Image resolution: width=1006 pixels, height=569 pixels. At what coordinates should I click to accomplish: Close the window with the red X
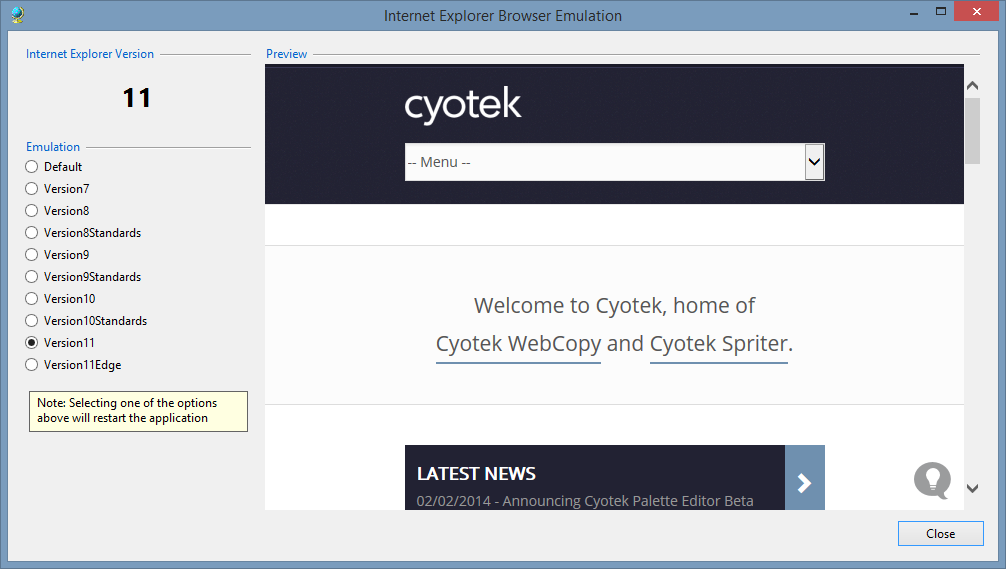point(976,12)
